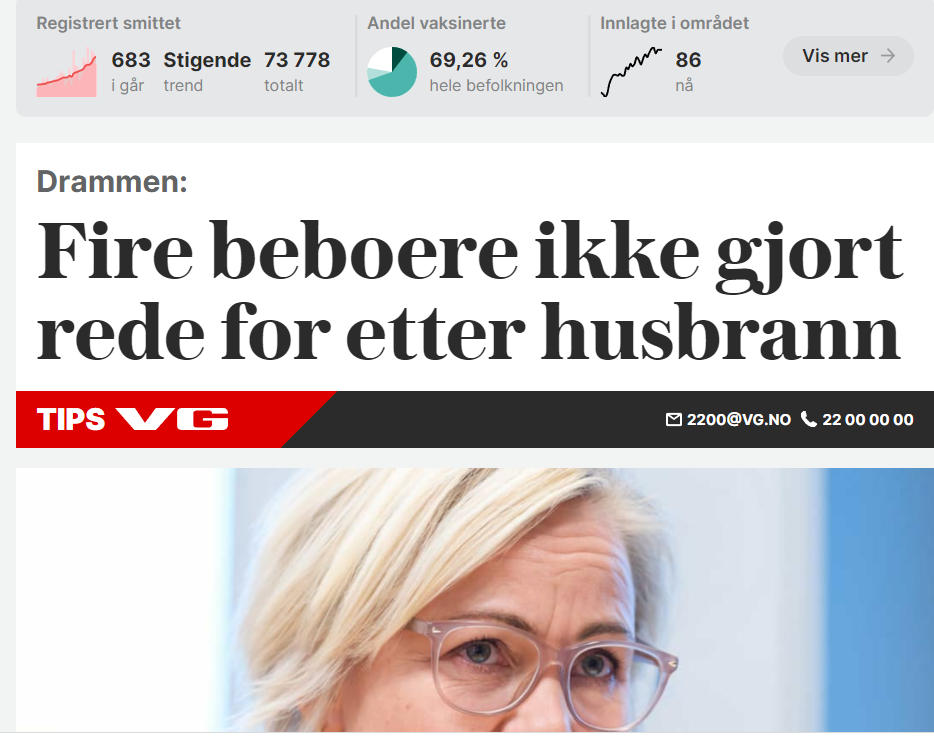934x736 pixels.
Task: Click the Vis mer button
Action: tap(848, 56)
